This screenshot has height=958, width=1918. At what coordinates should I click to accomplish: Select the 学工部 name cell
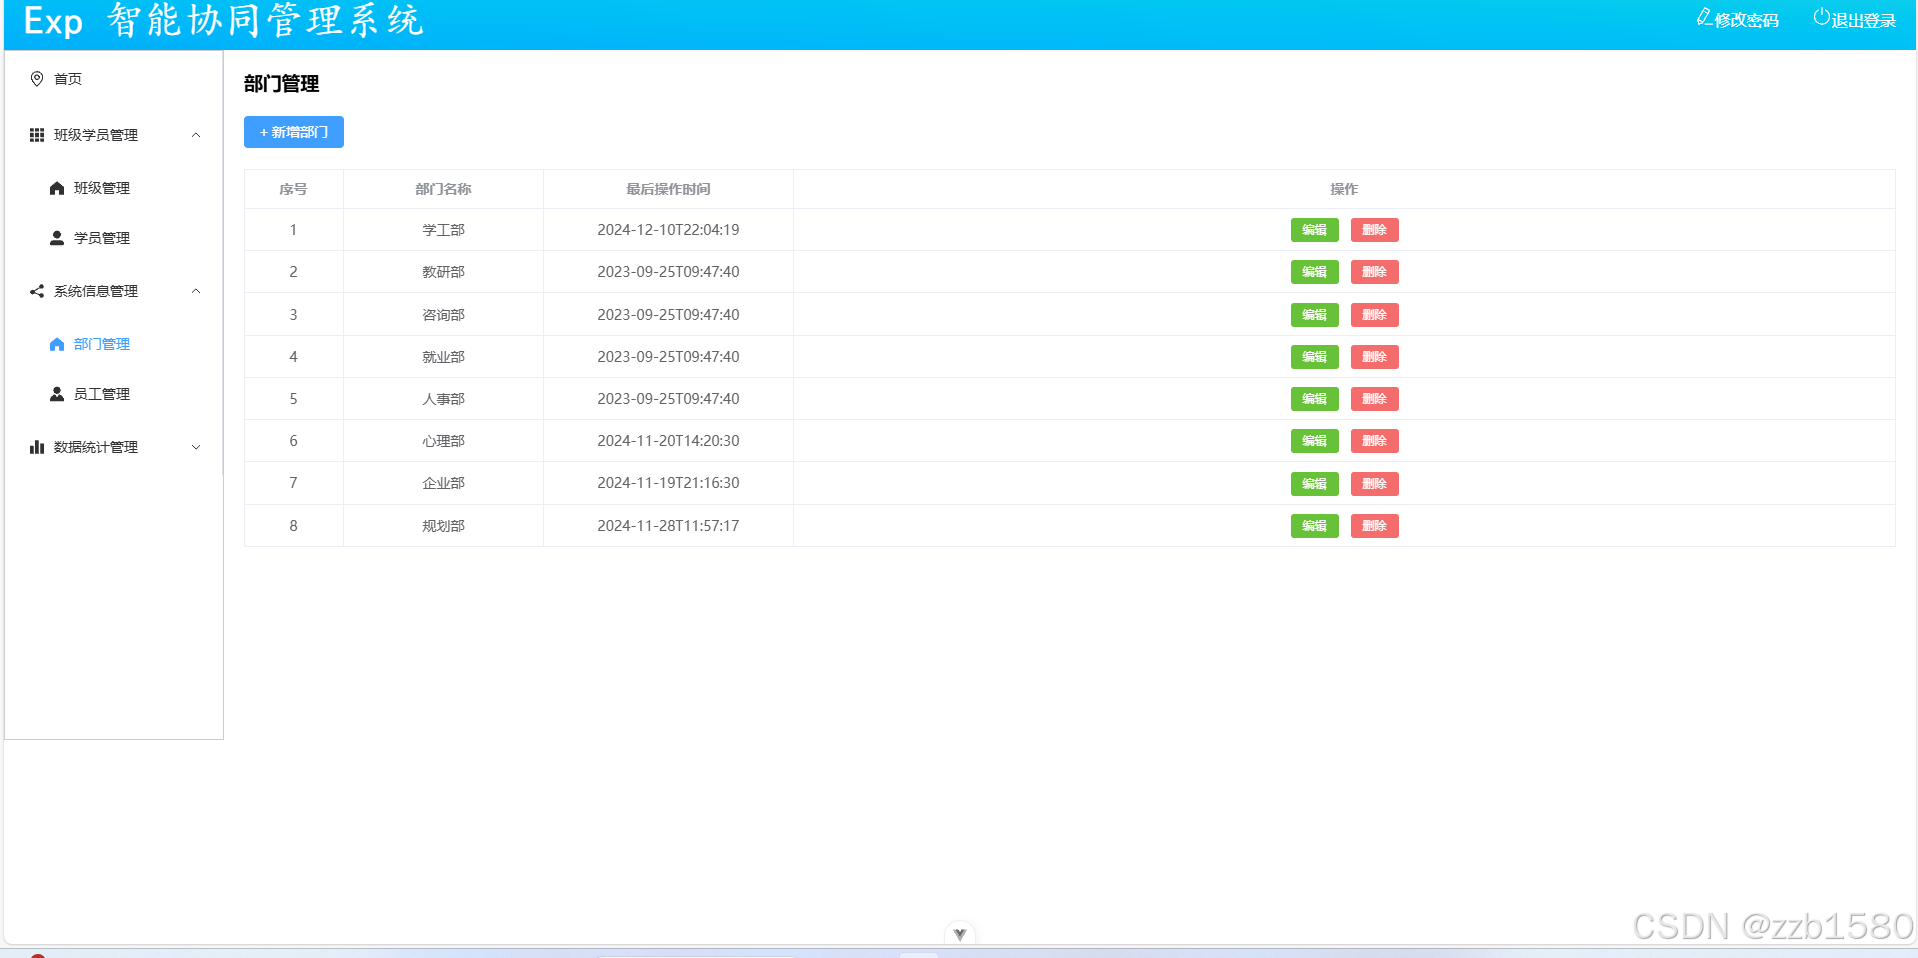443,230
